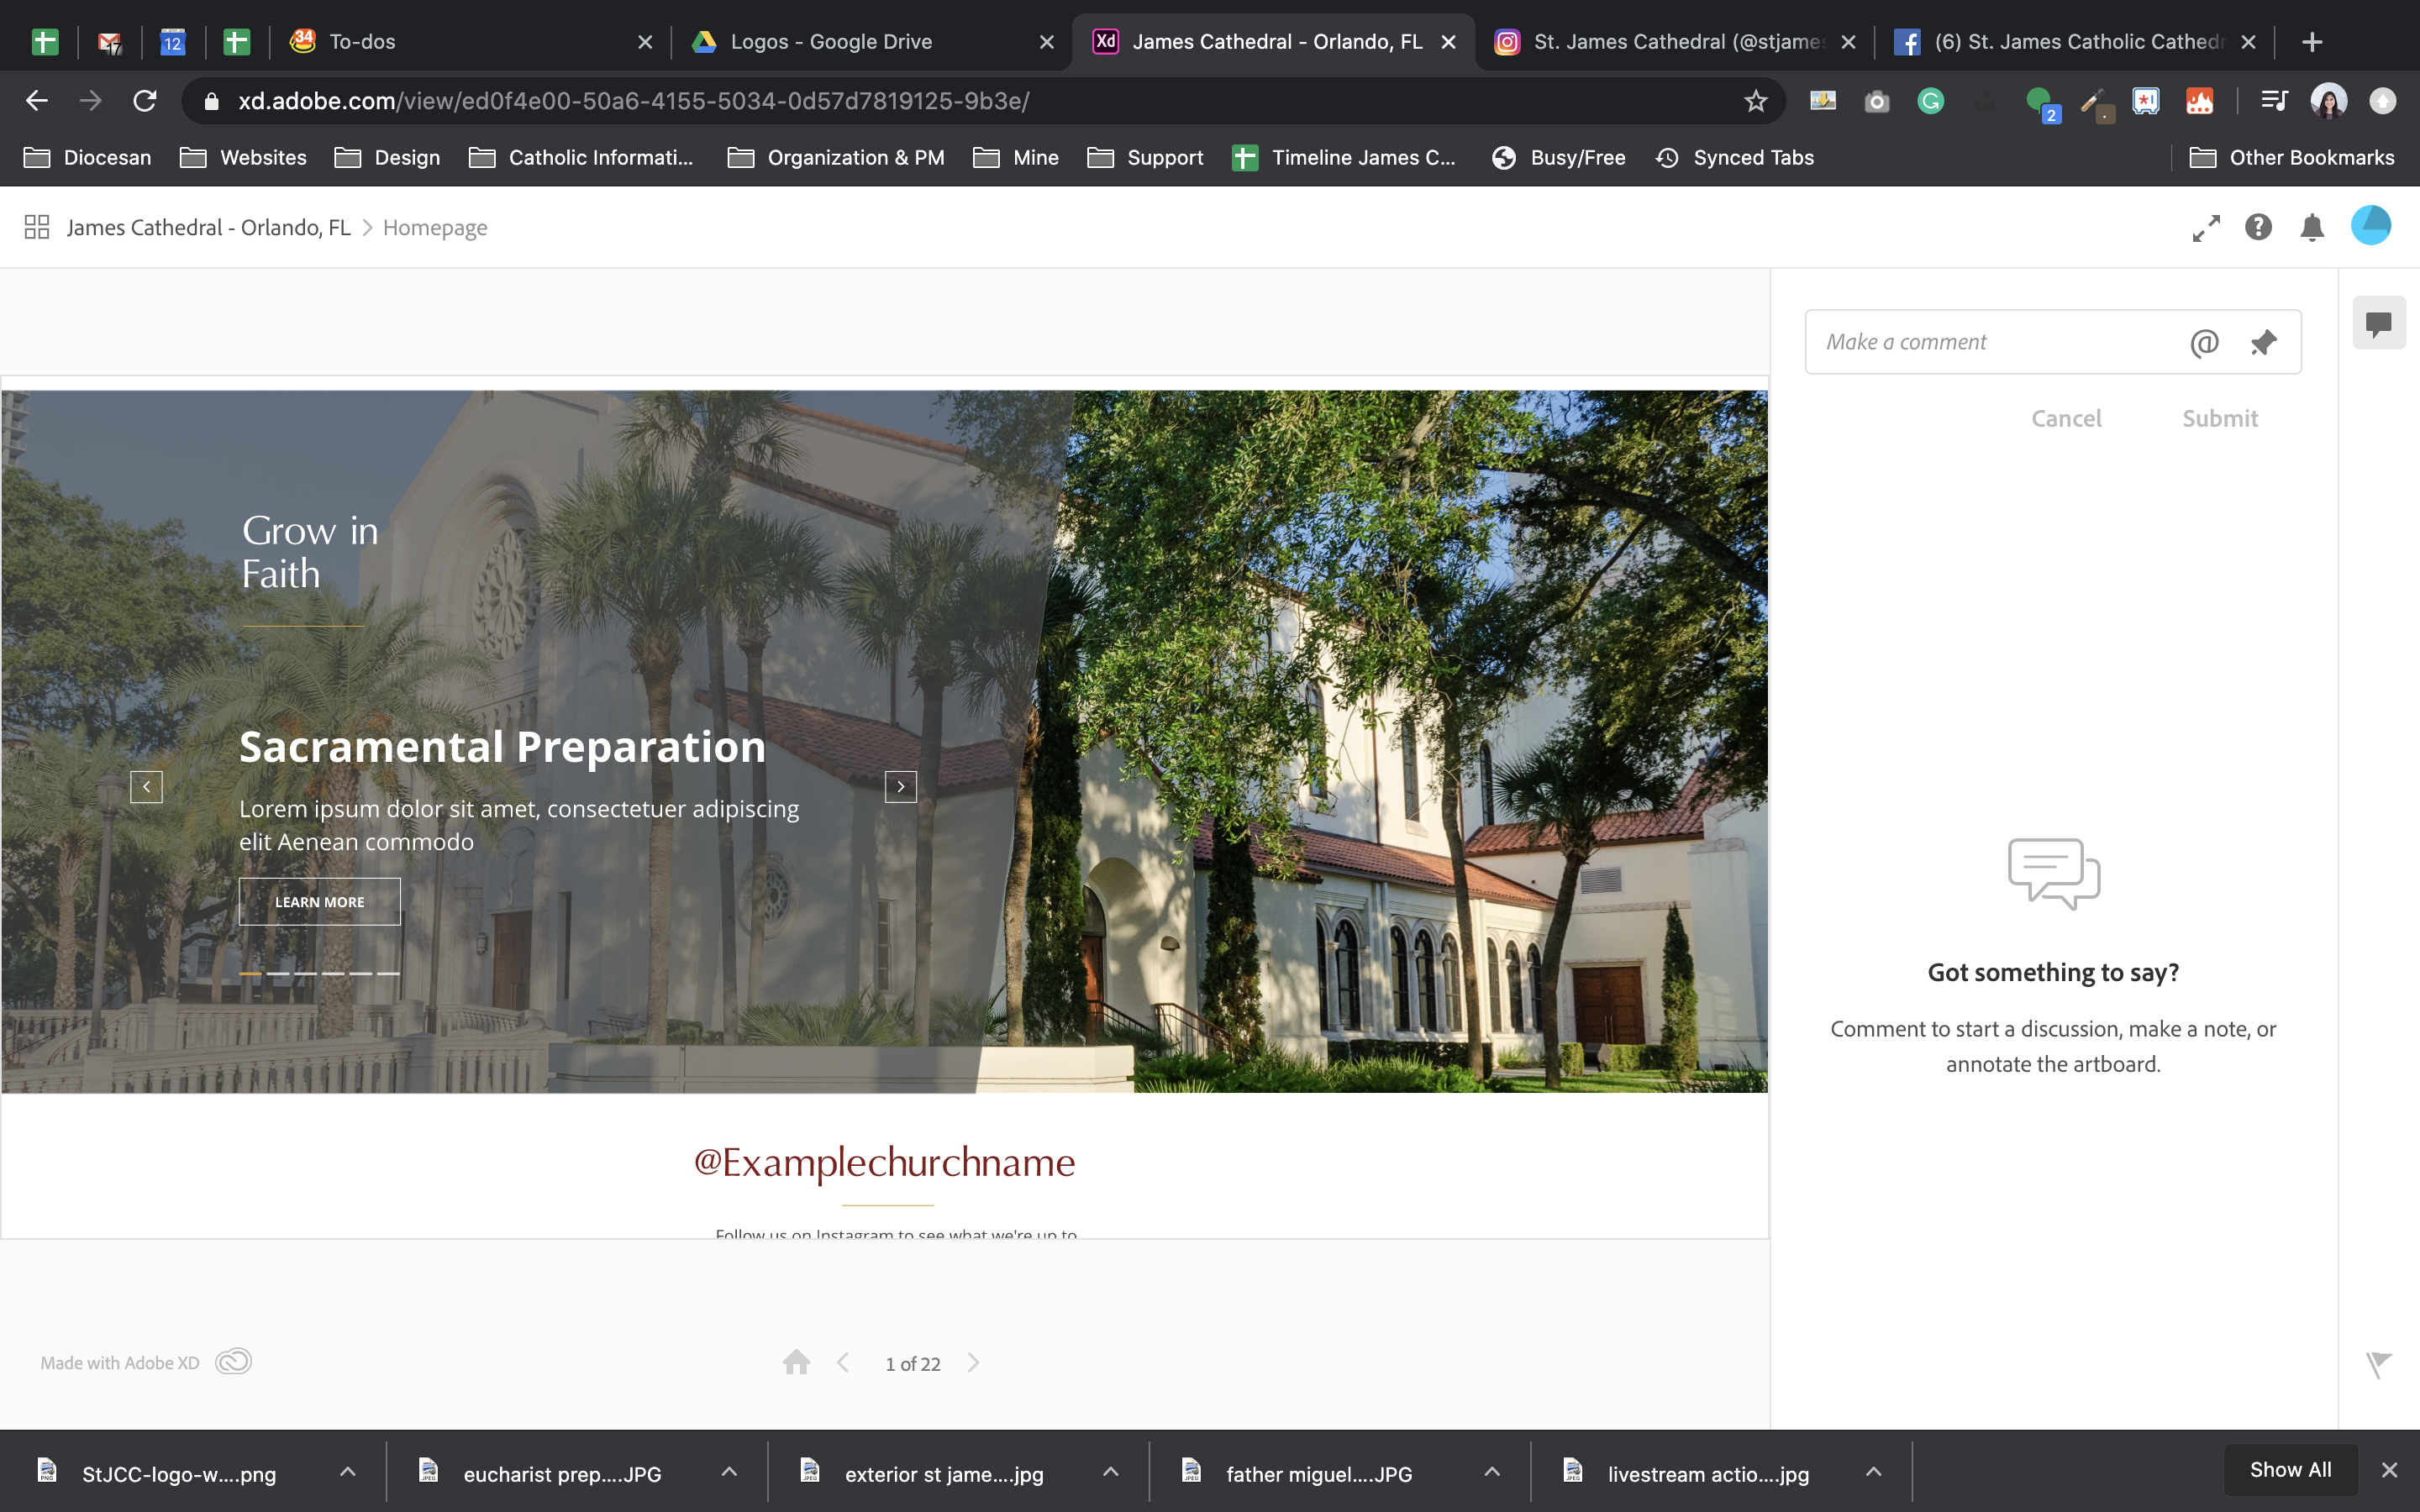Advance the carousel with the right arrow
2420x1512 pixels.
point(900,787)
